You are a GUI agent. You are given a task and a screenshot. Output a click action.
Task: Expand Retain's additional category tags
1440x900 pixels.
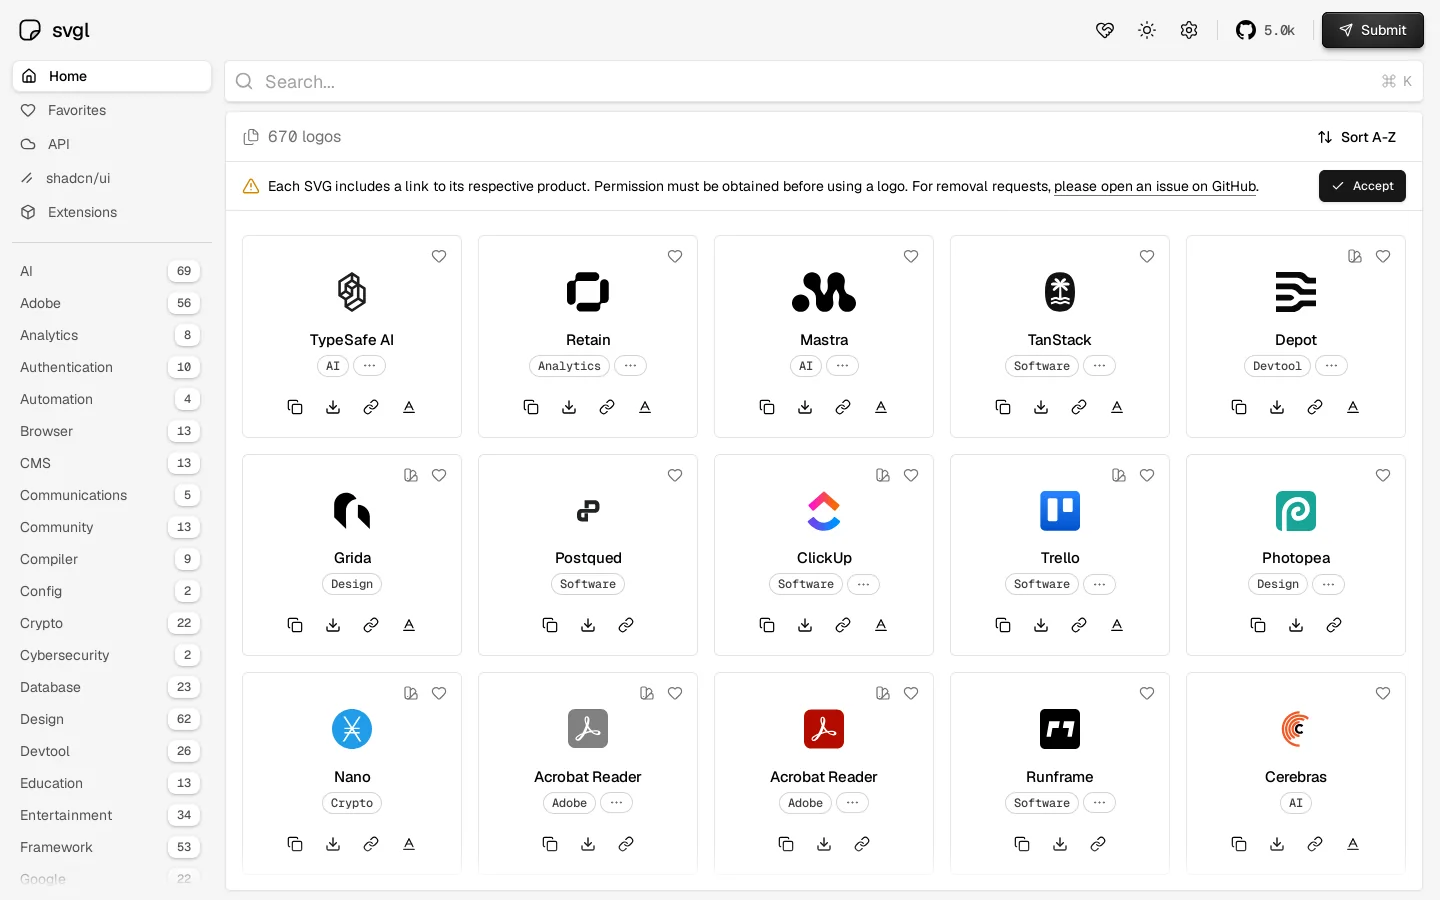pyautogui.click(x=630, y=366)
